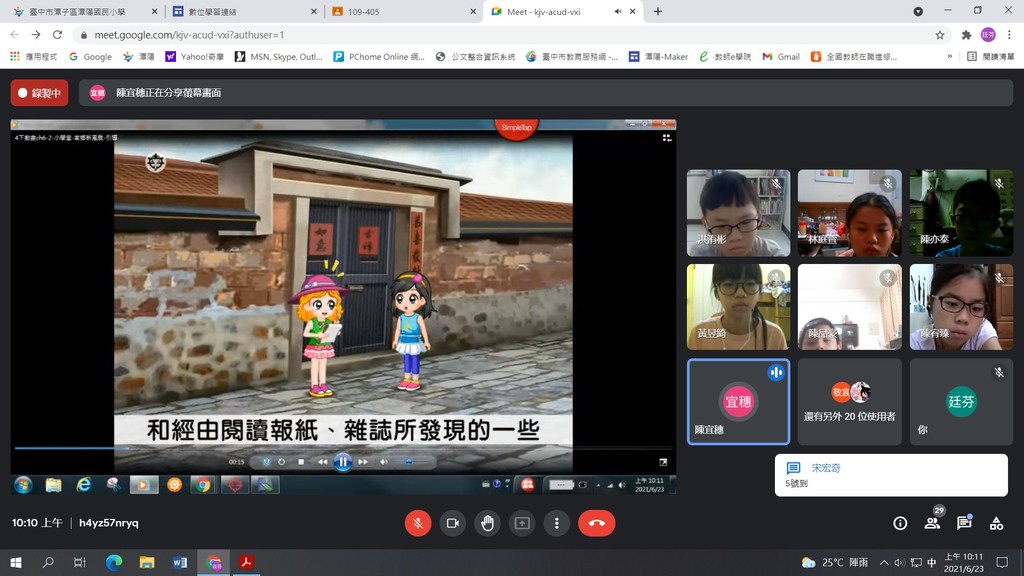The height and width of the screenshot is (576, 1024).
Task: Open the 宋宏奇 chat message popup
Action: [891, 475]
